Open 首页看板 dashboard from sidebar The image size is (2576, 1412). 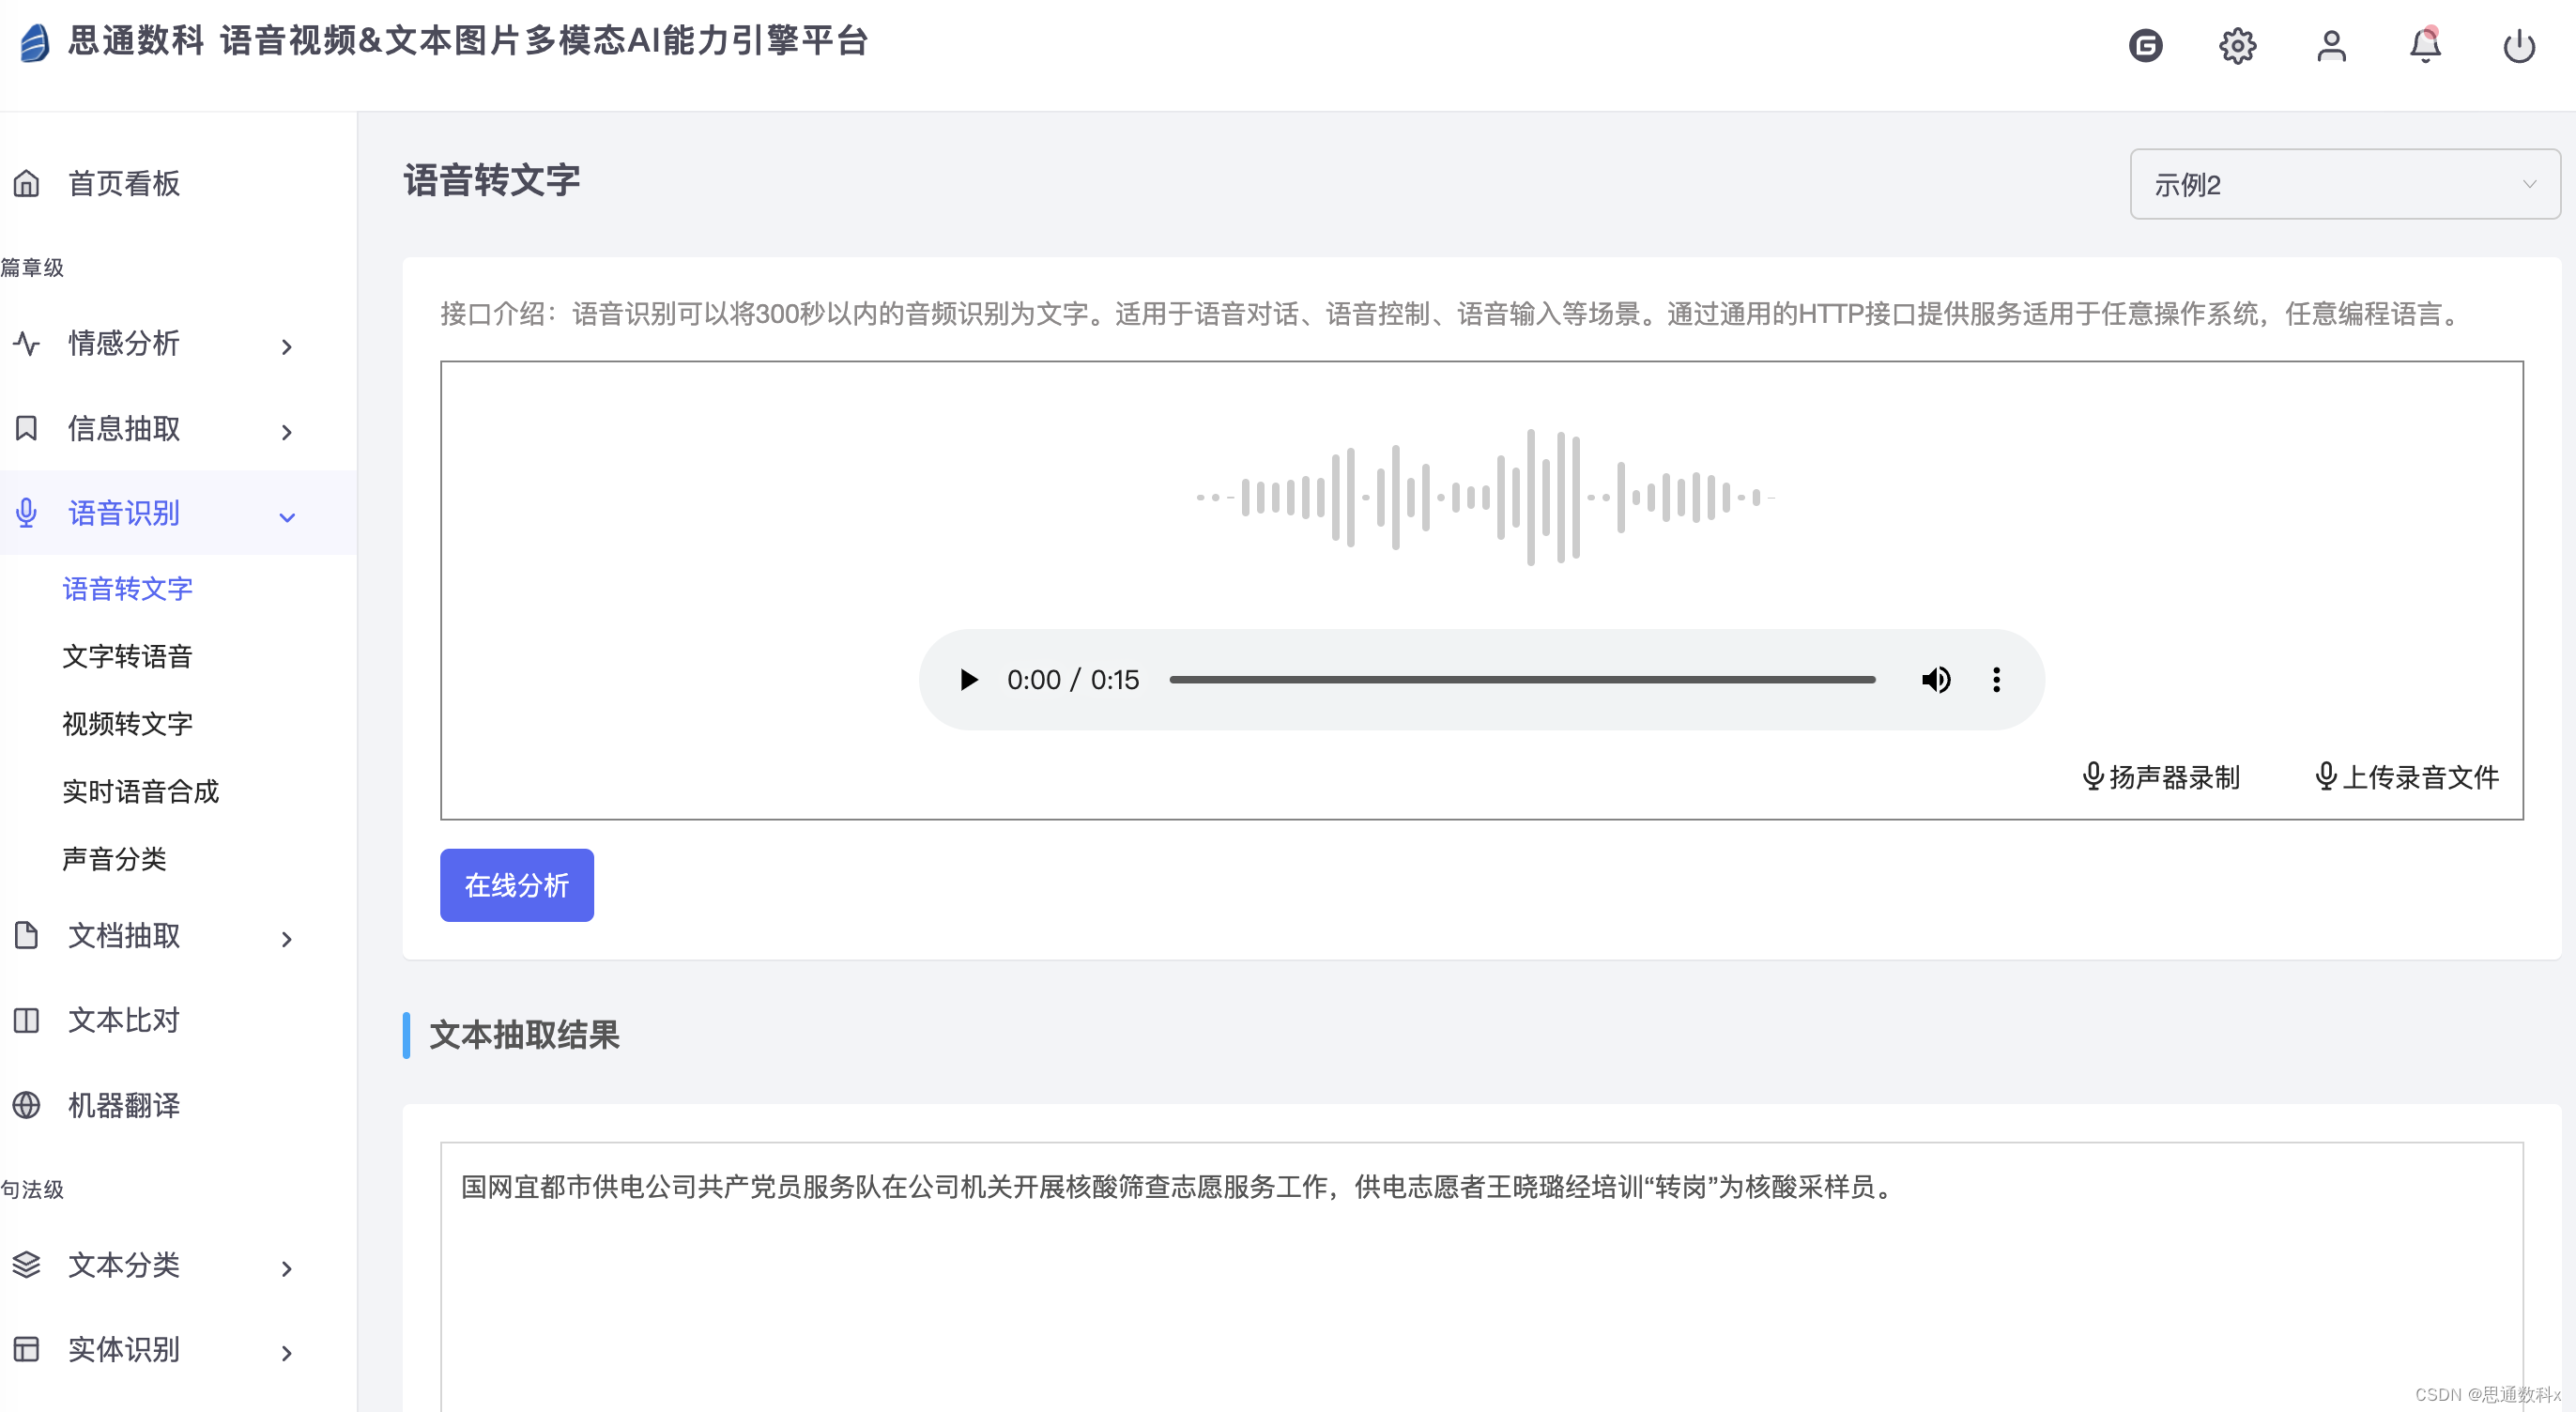coord(123,183)
